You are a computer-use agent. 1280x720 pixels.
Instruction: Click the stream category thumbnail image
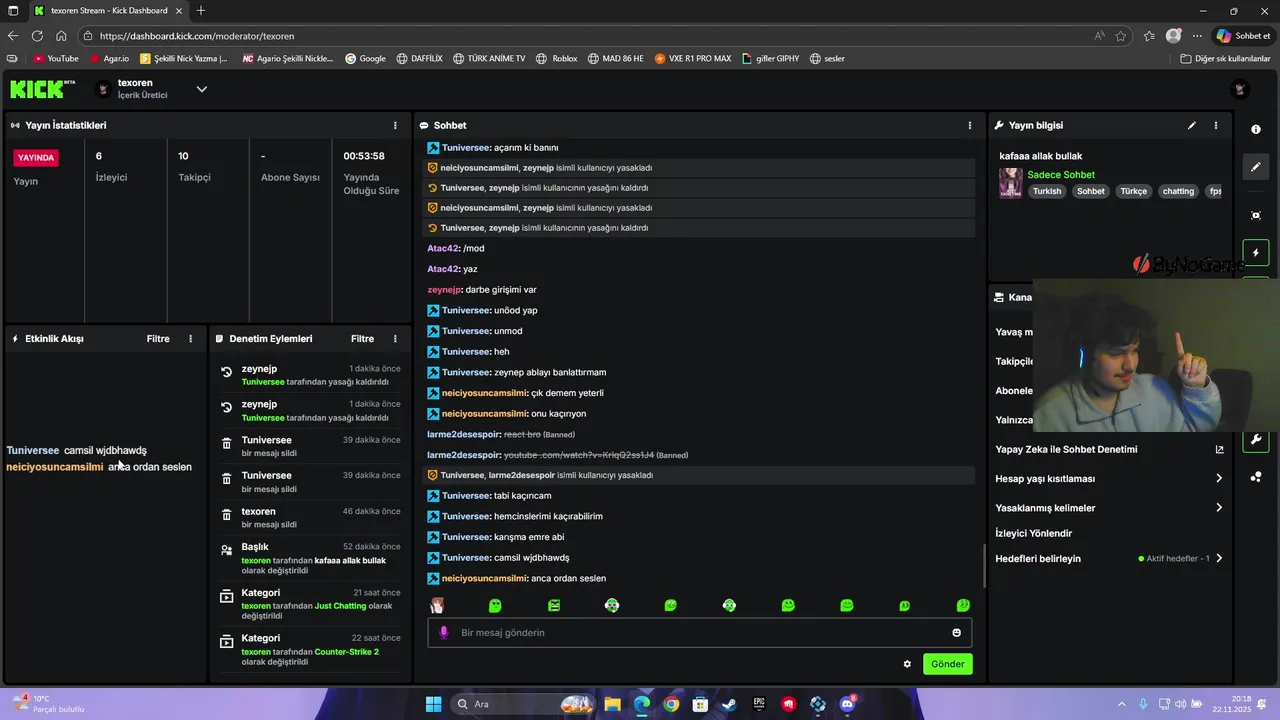[x=1010, y=183]
